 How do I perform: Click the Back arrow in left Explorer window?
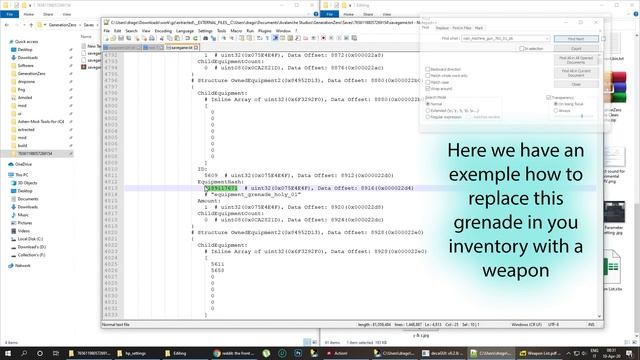[7, 25]
